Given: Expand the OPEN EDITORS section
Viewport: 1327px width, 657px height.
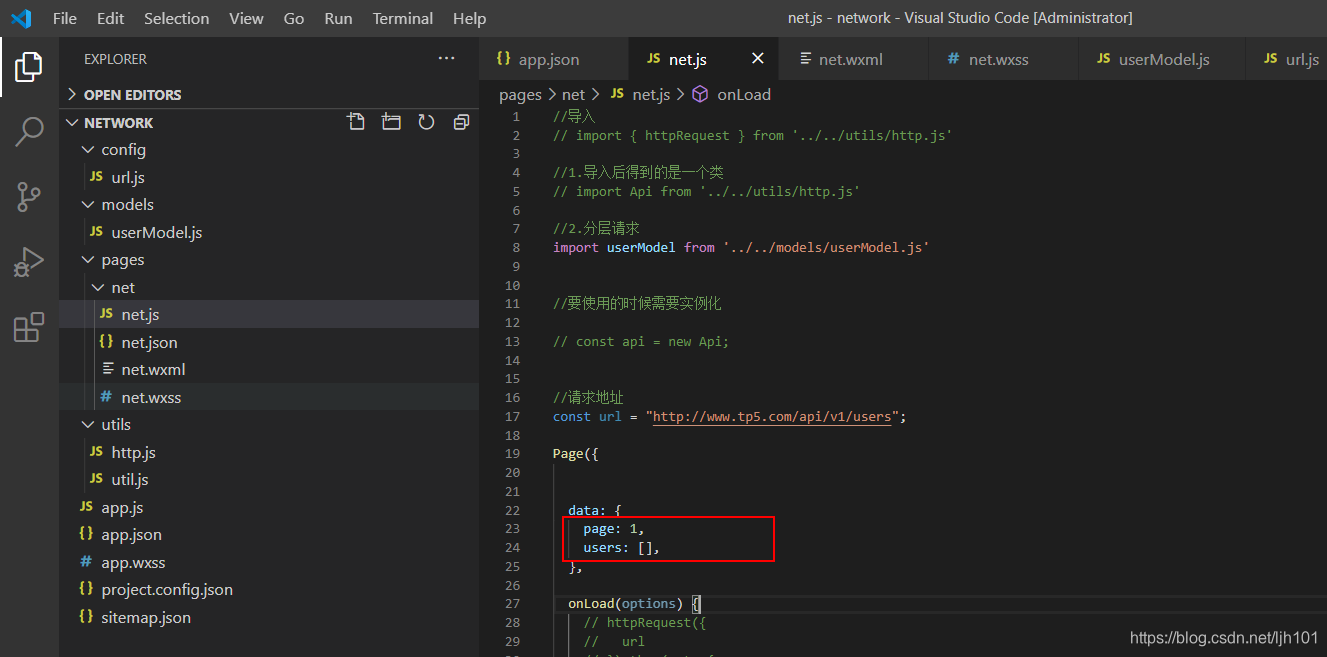Looking at the screenshot, I should pyautogui.click(x=269, y=95).
